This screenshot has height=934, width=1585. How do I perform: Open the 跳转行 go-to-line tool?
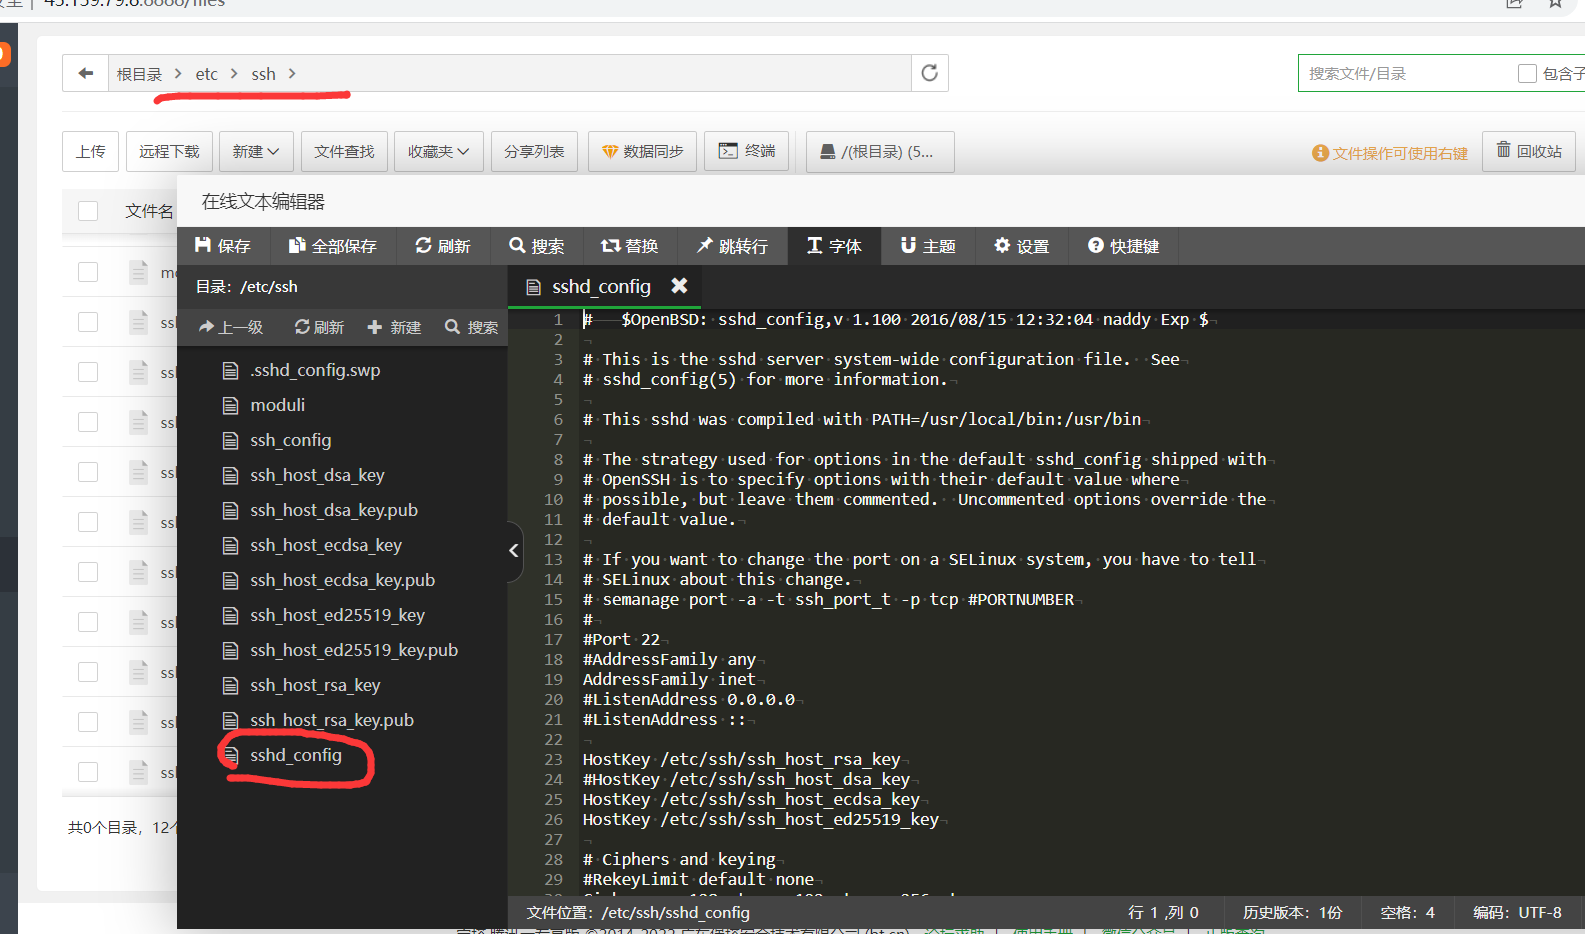732,246
